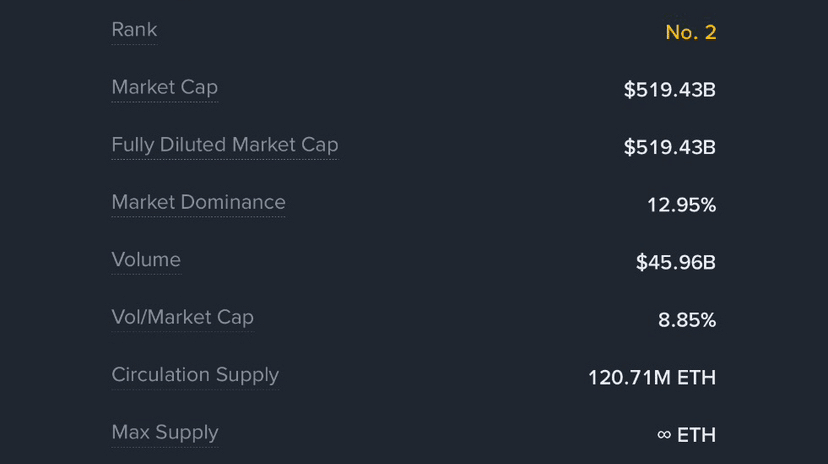Click the yellow No. 2 rank value
828x464 pixels.
pos(690,32)
